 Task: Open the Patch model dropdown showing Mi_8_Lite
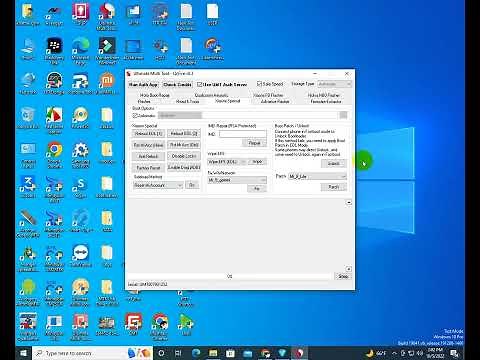pos(317,176)
